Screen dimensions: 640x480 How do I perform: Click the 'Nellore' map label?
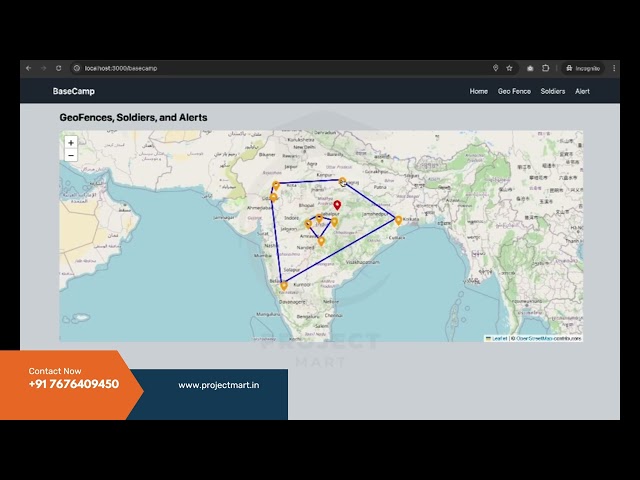[x=331, y=302]
